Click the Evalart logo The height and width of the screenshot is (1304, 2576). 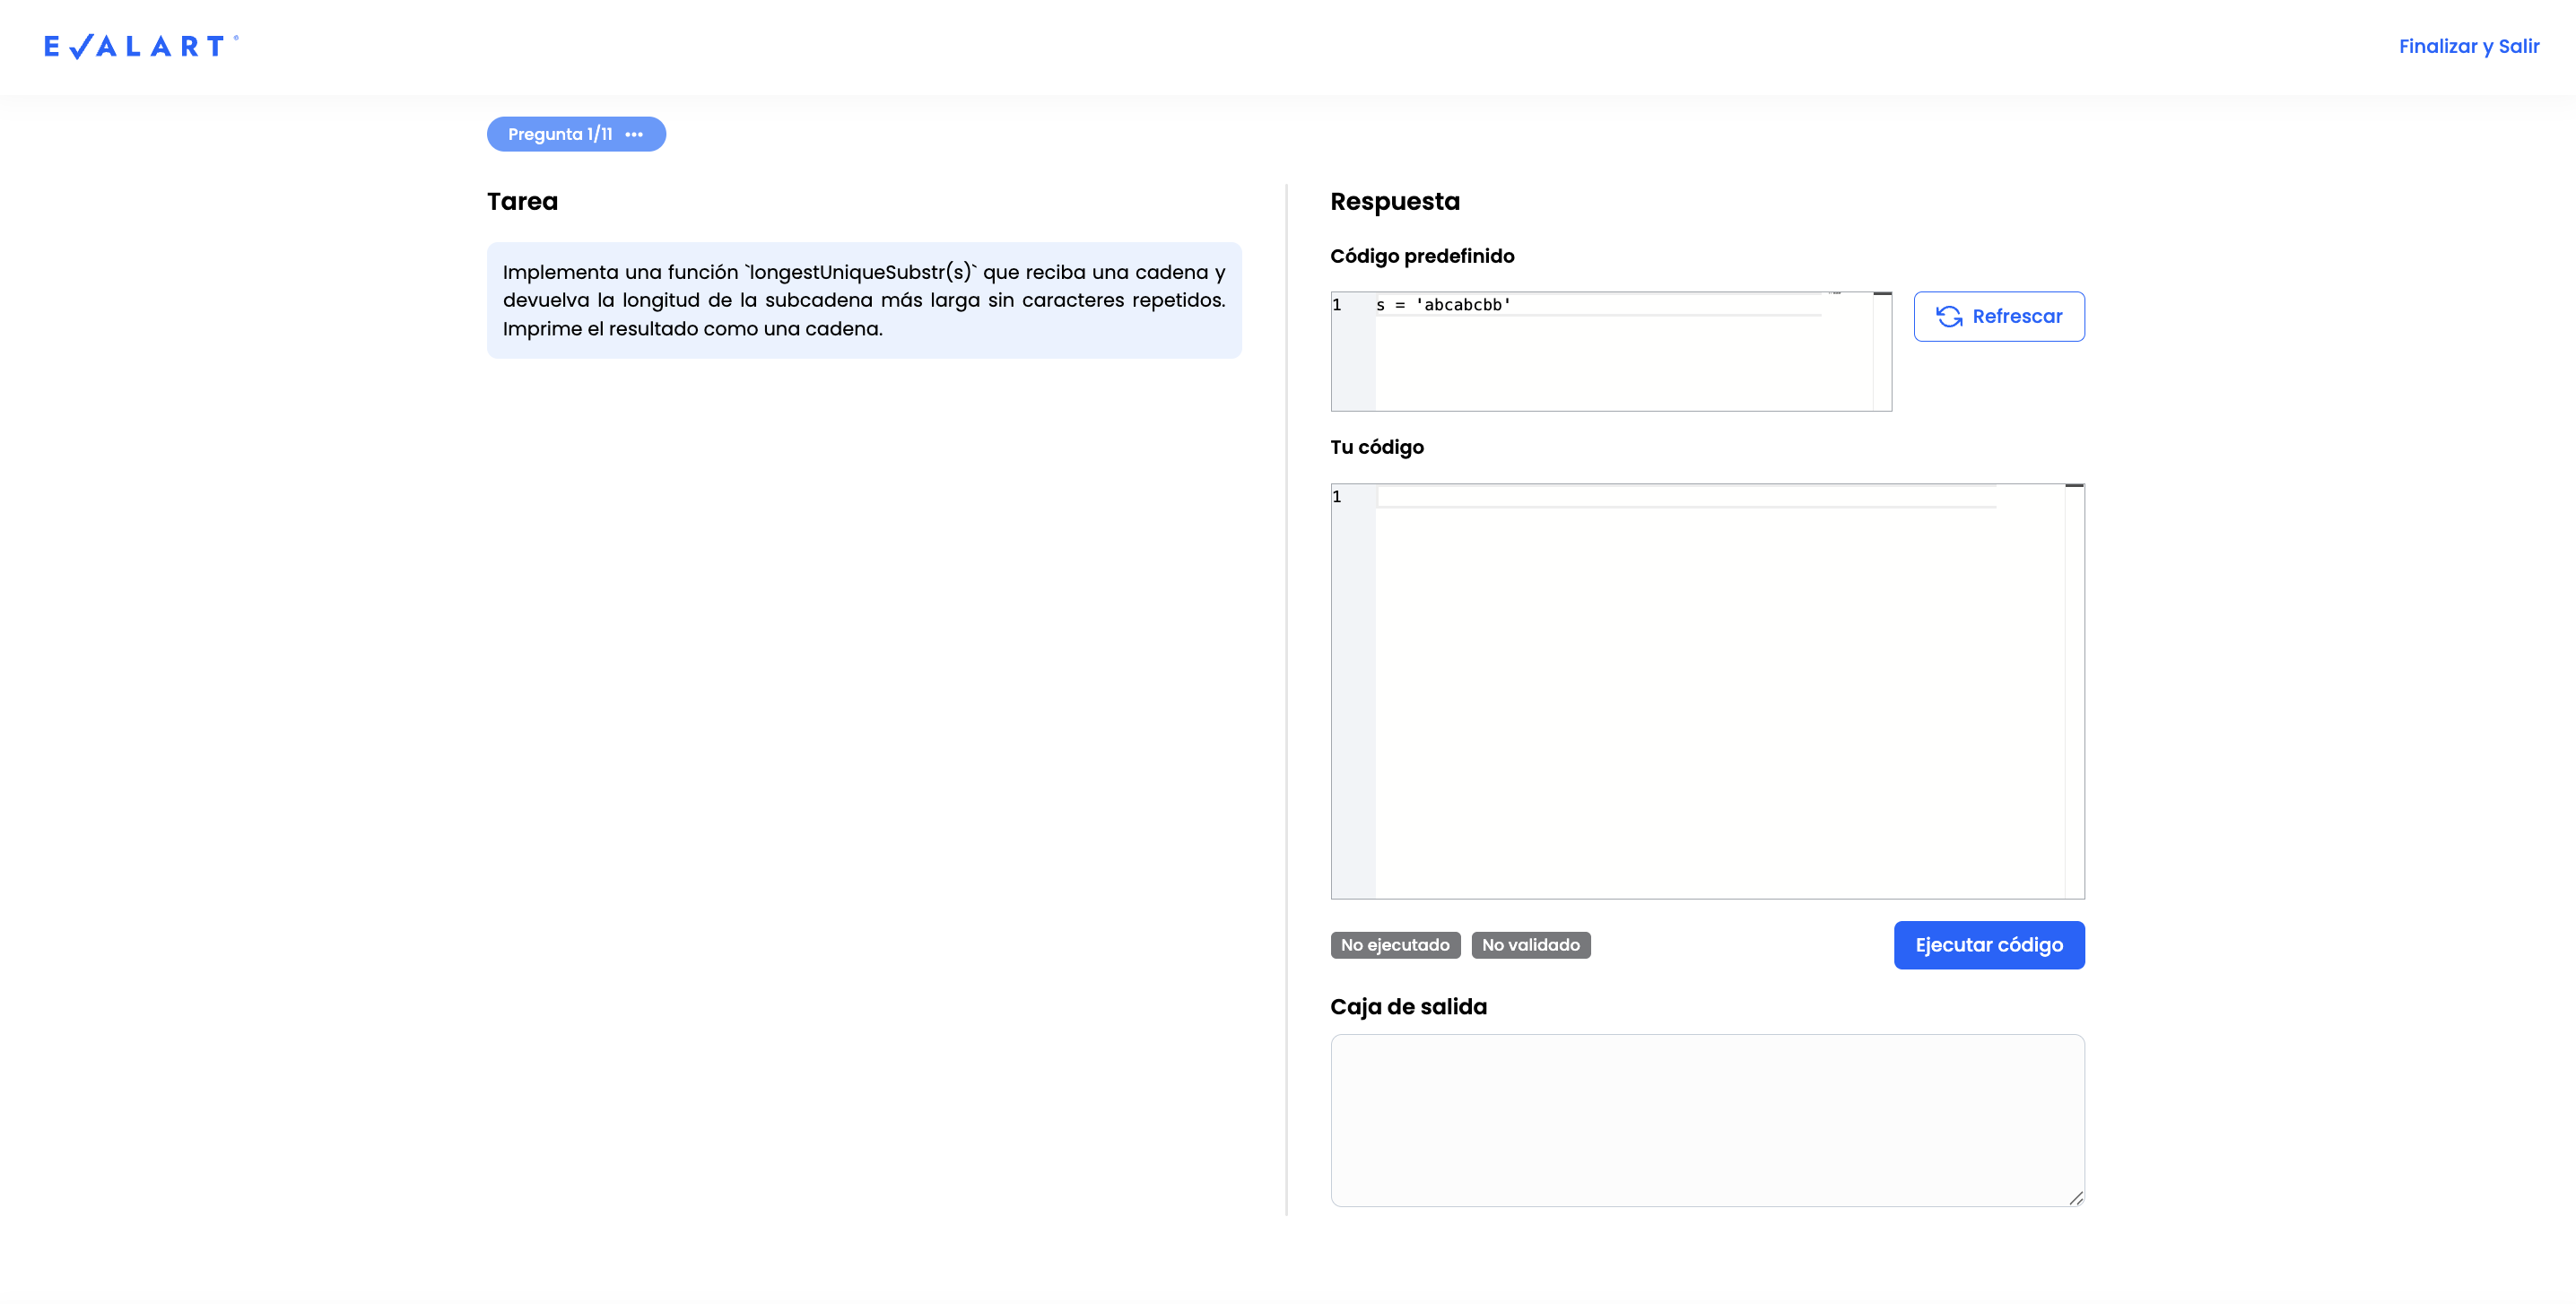(141, 46)
